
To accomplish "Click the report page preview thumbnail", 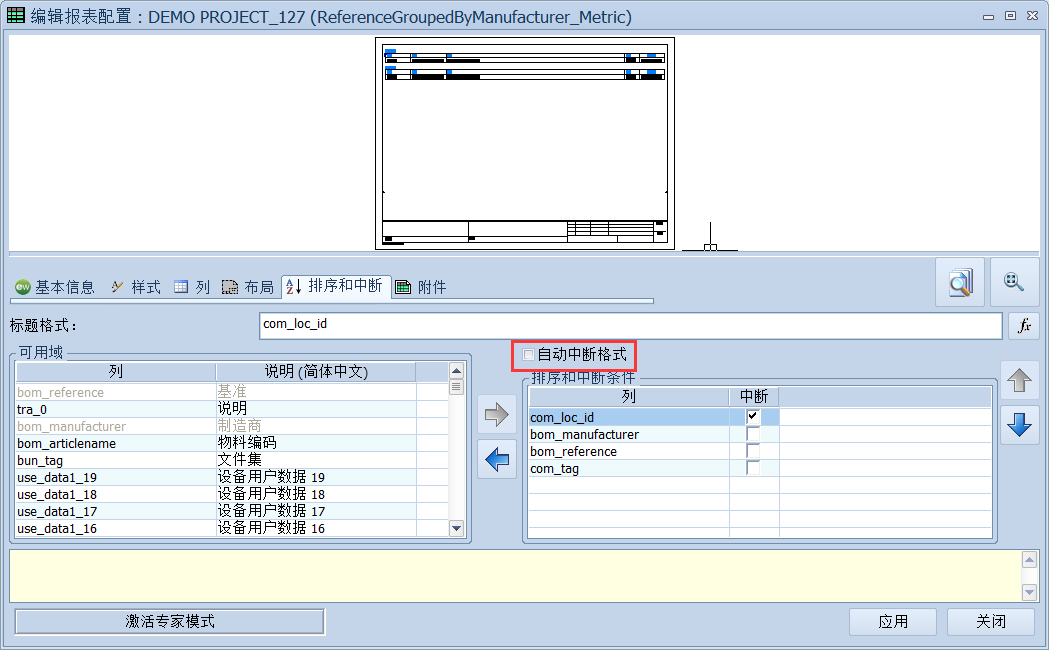I will tap(525, 143).
